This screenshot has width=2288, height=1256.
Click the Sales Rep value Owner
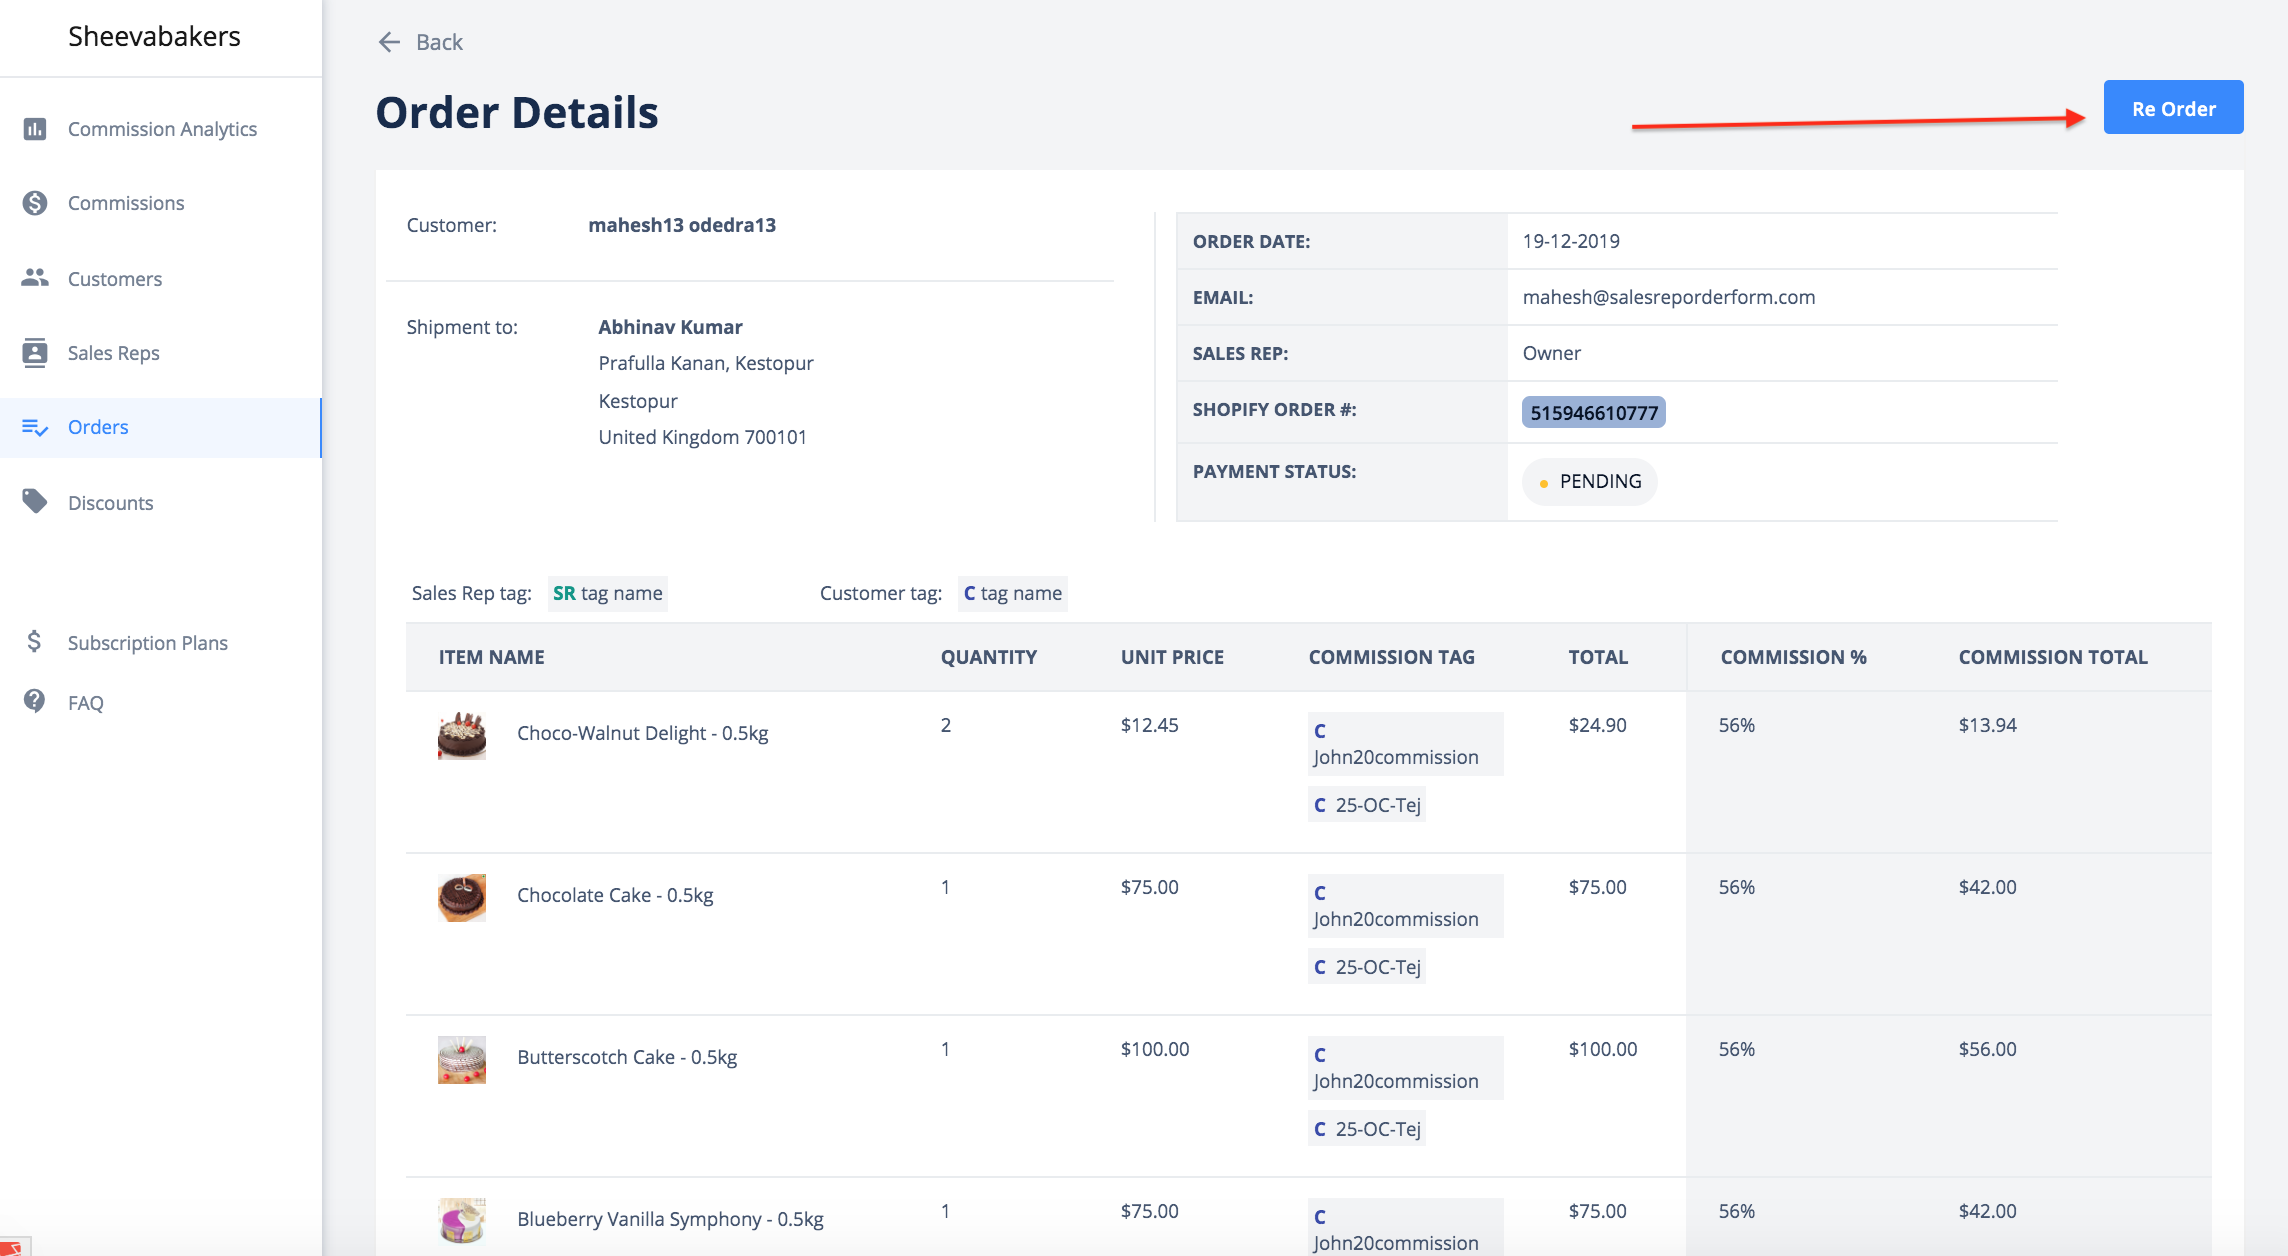(1552, 353)
